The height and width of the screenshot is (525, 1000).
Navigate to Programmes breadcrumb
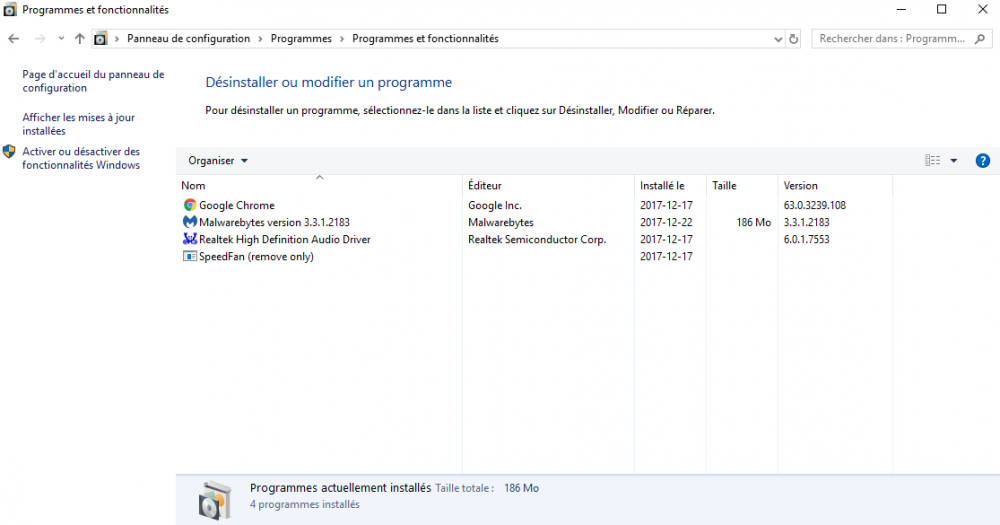click(x=301, y=39)
